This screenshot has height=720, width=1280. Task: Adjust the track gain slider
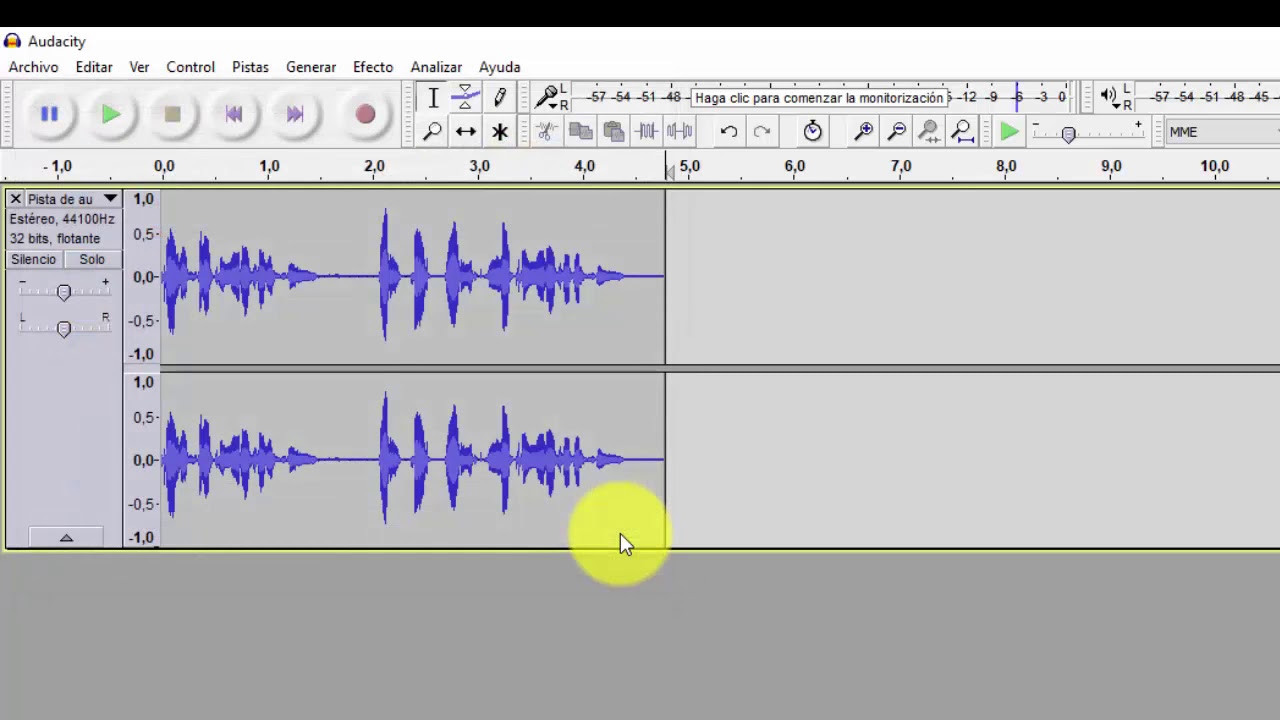(x=64, y=292)
